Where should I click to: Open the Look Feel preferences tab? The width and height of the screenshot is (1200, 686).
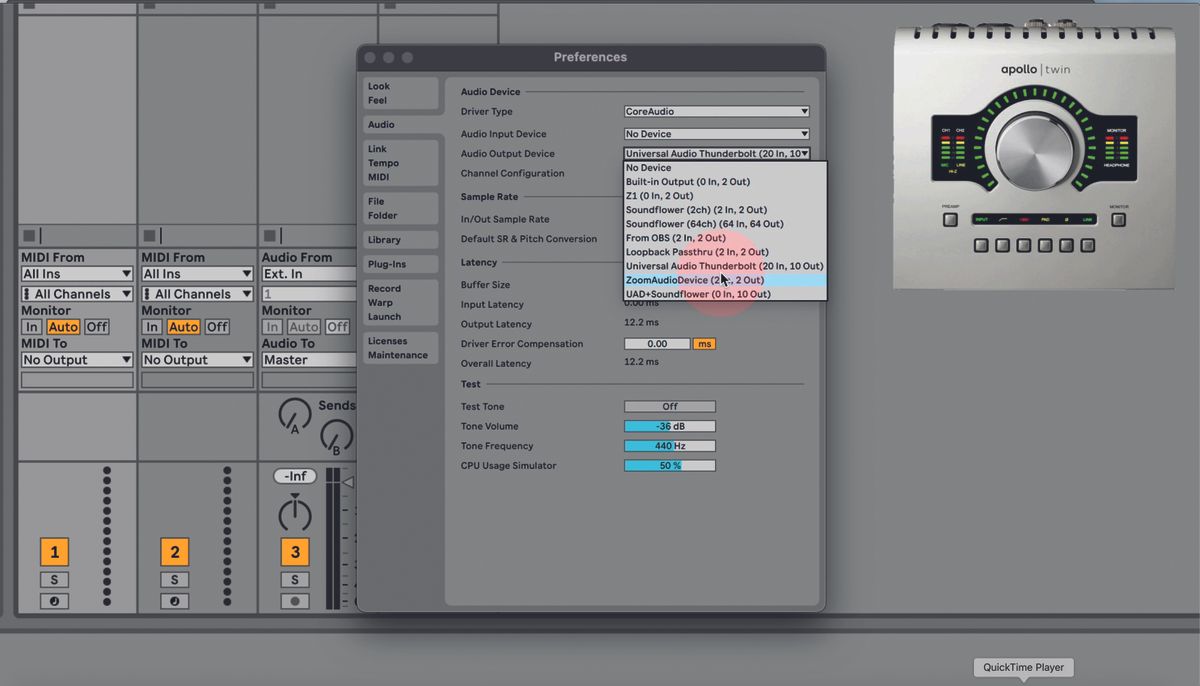400,93
